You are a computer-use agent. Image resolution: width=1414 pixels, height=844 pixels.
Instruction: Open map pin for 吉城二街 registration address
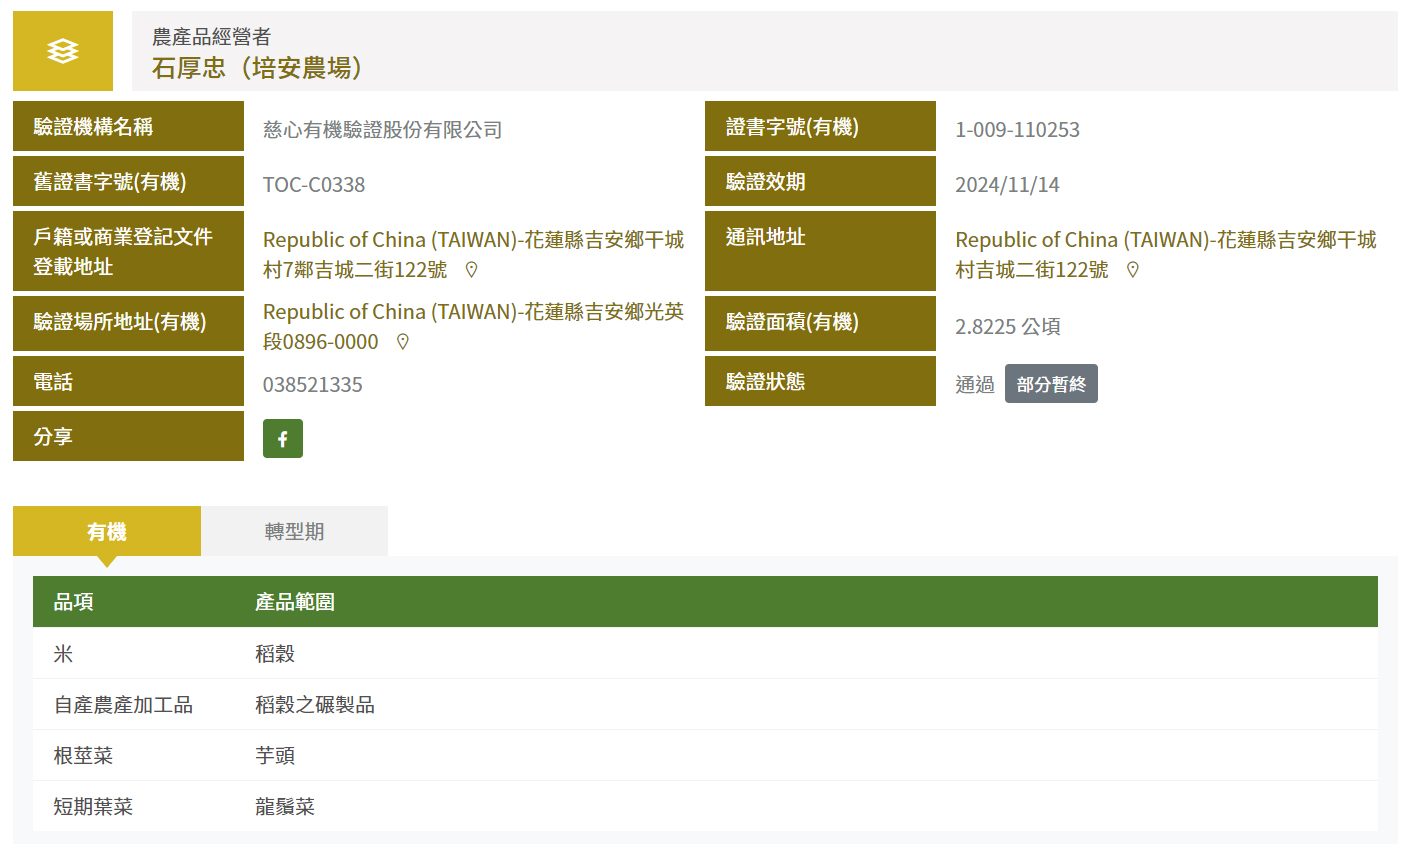coord(472,270)
